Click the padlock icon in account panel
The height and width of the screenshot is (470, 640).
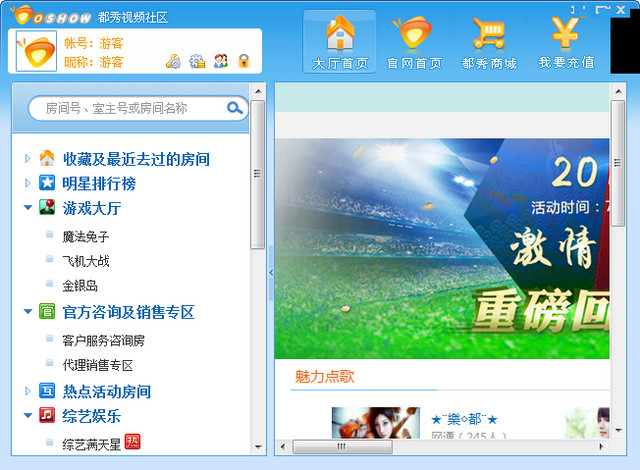pyautogui.click(x=243, y=61)
